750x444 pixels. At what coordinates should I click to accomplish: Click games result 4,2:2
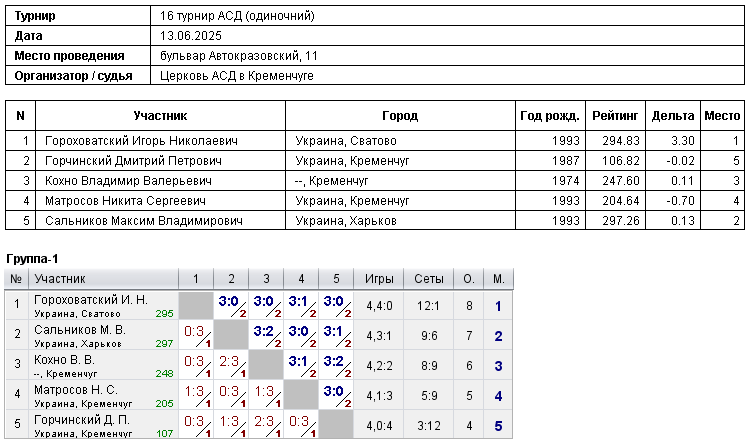379,366
